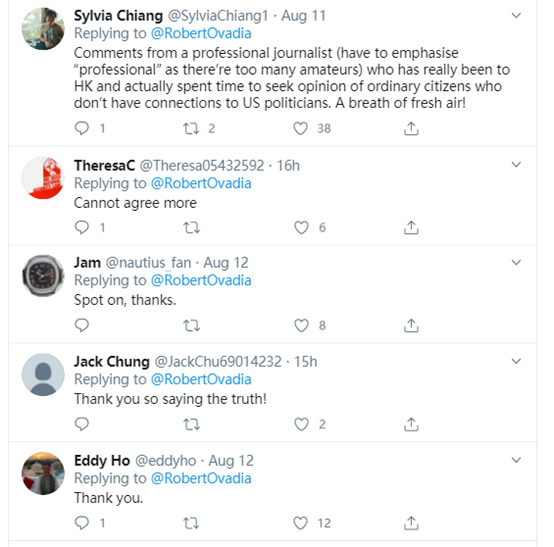The height and width of the screenshot is (547, 554).
Task: Like Jack Chung's tweet
Action: pos(301,424)
